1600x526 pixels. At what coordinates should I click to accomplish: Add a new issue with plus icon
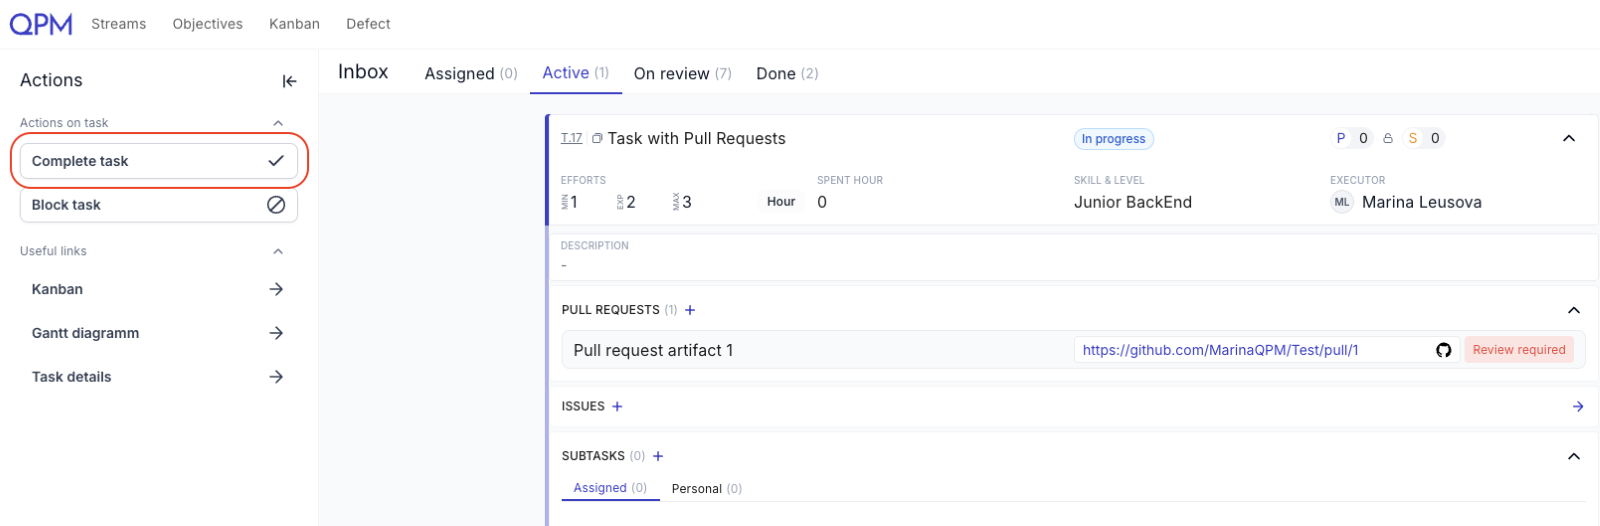[617, 406]
